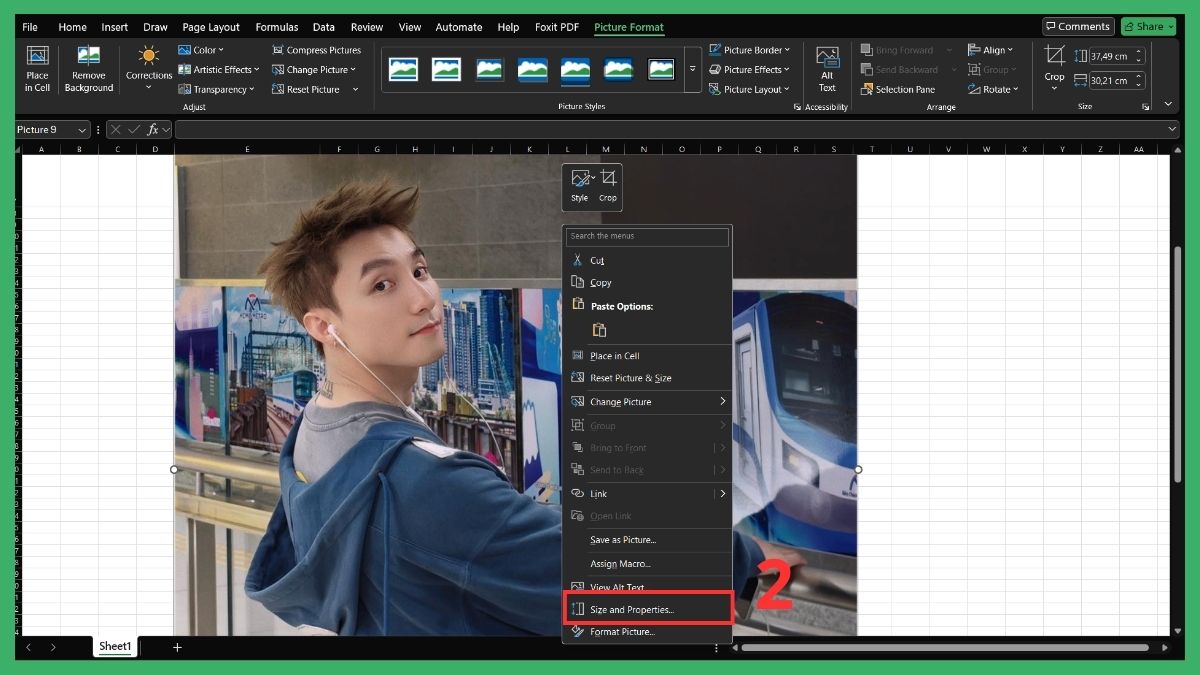The image size is (1200, 675).
Task: Click the Remove Background tool
Action: click(x=88, y=70)
